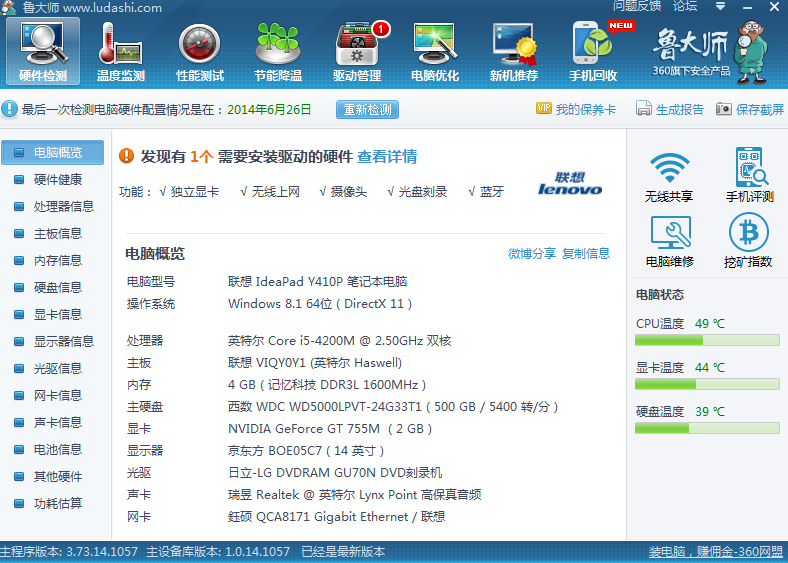Open 硬件检测 hardware detection tool
The height and width of the screenshot is (563, 788).
[x=43, y=51]
